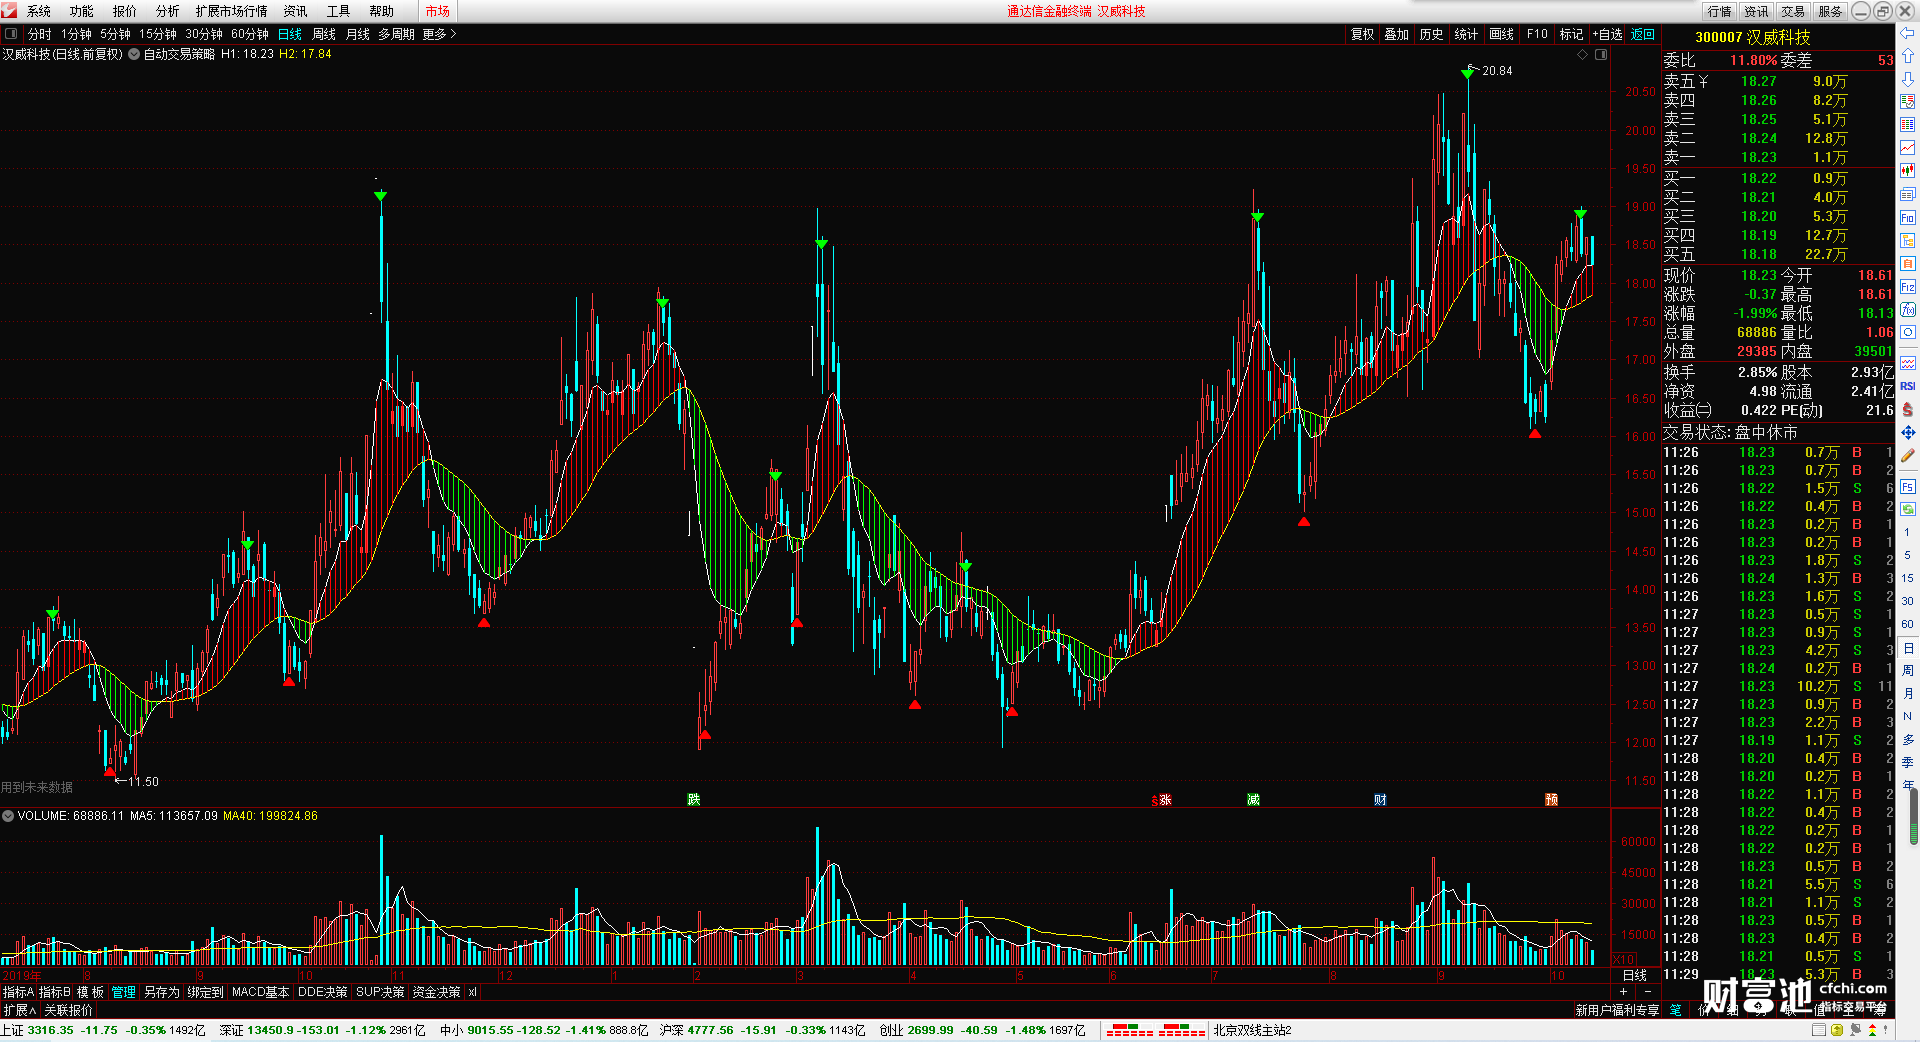Screen dimensions: 1920x1042
Task: Toggle 复权 adjustment option
Action: 1362,34
